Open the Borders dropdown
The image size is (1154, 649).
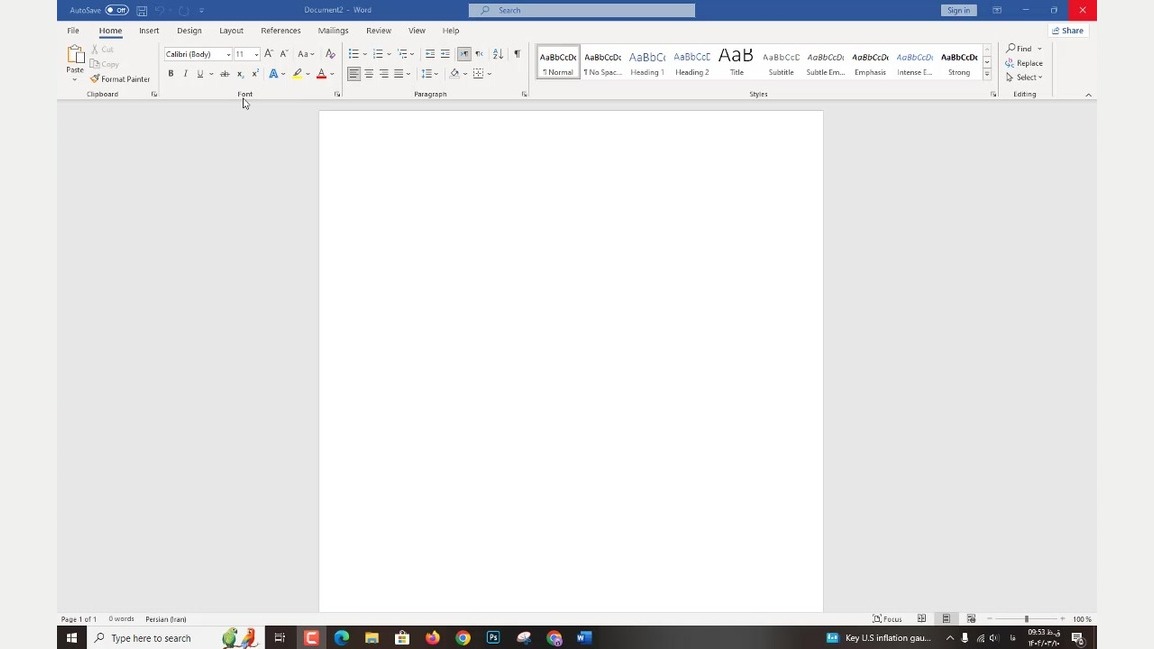(x=489, y=74)
